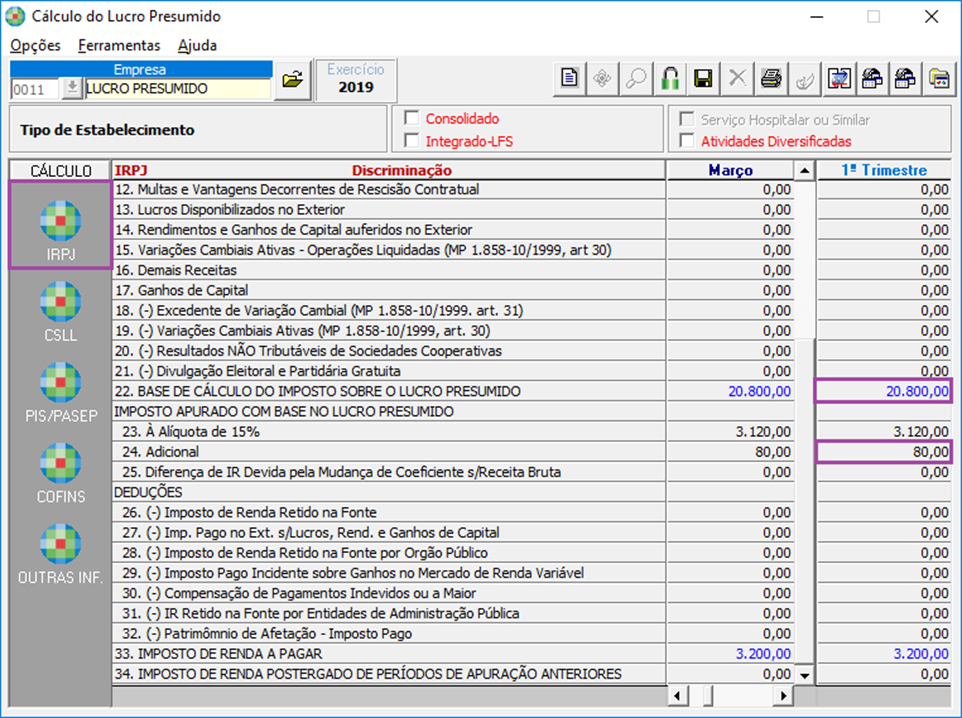This screenshot has width=962, height=718.
Task: Click the company code field 0011
Action: (x=36, y=89)
